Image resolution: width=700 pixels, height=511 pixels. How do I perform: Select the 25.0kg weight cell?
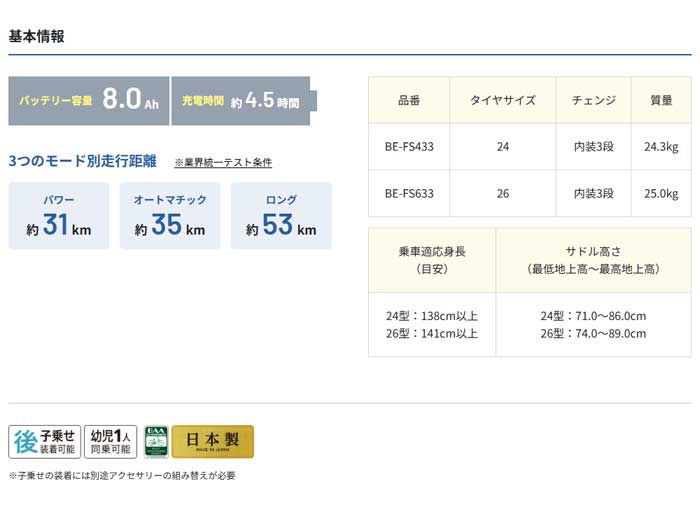coord(661,194)
